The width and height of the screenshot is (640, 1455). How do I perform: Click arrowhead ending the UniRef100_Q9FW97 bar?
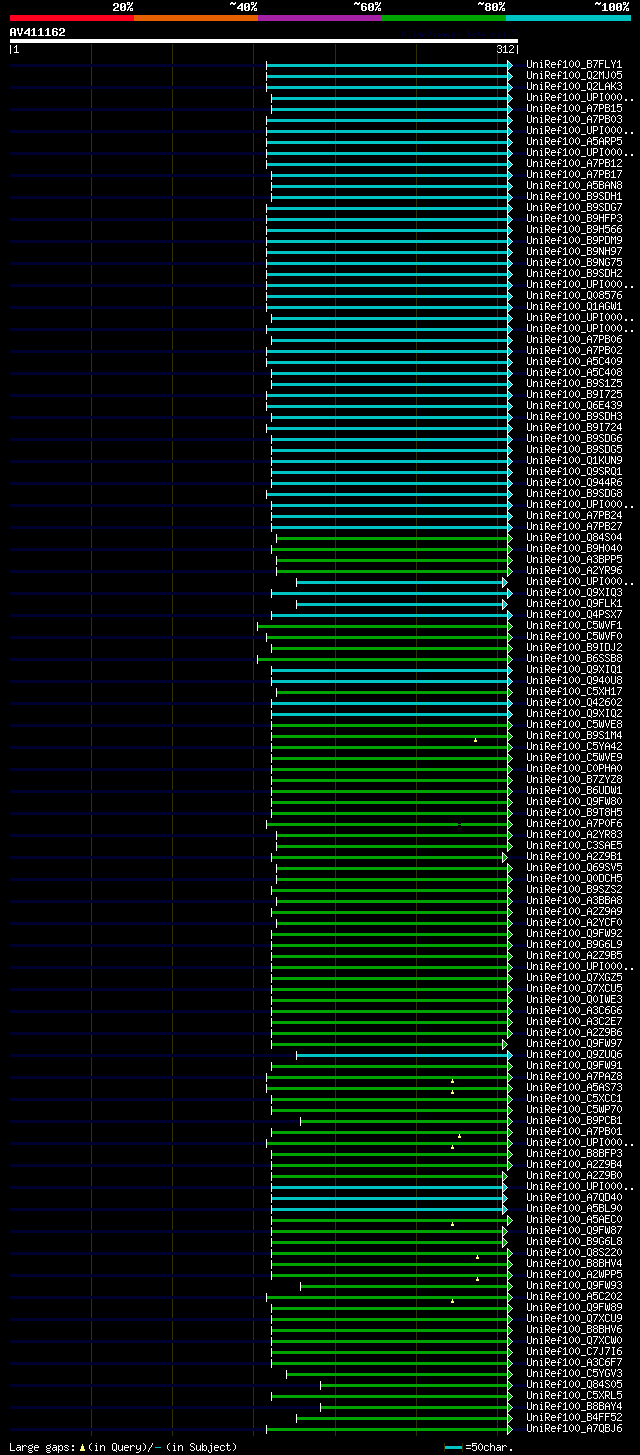pos(505,1044)
